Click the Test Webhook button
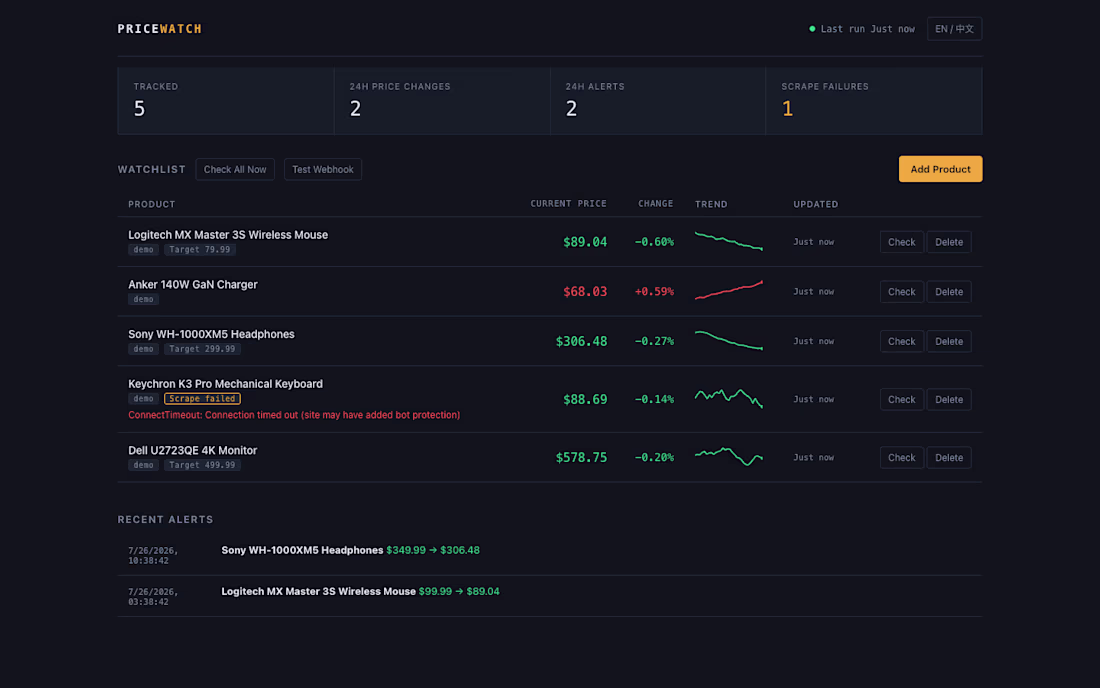The height and width of the screenshot is (688, 1100). tap(323, 169)
